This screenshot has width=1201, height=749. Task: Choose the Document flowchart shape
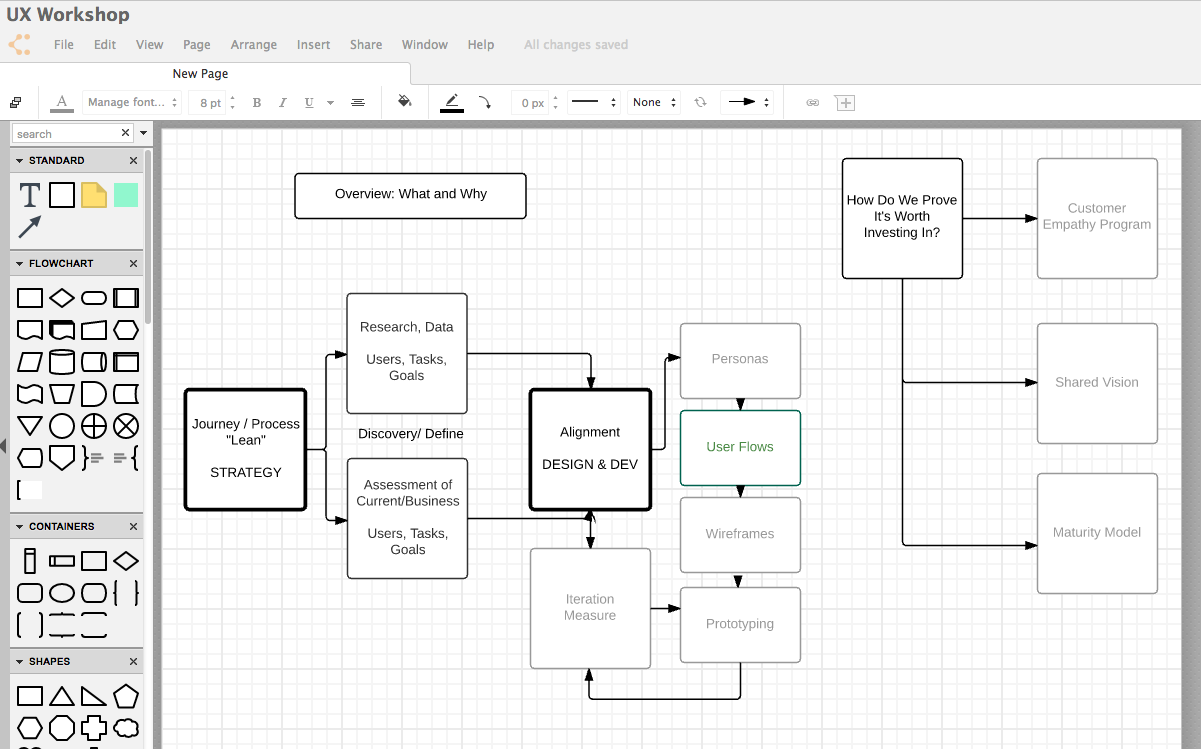tap(30, 330)
